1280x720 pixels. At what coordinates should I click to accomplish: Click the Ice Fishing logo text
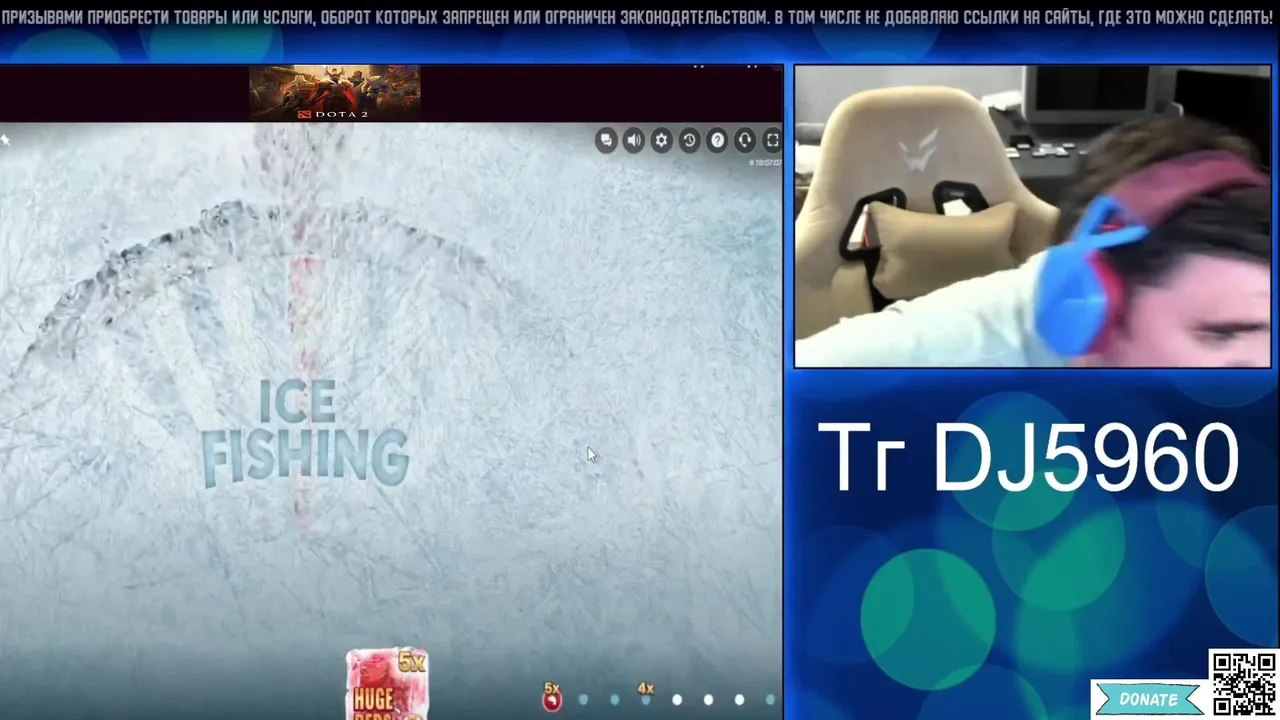pos(305,432)
